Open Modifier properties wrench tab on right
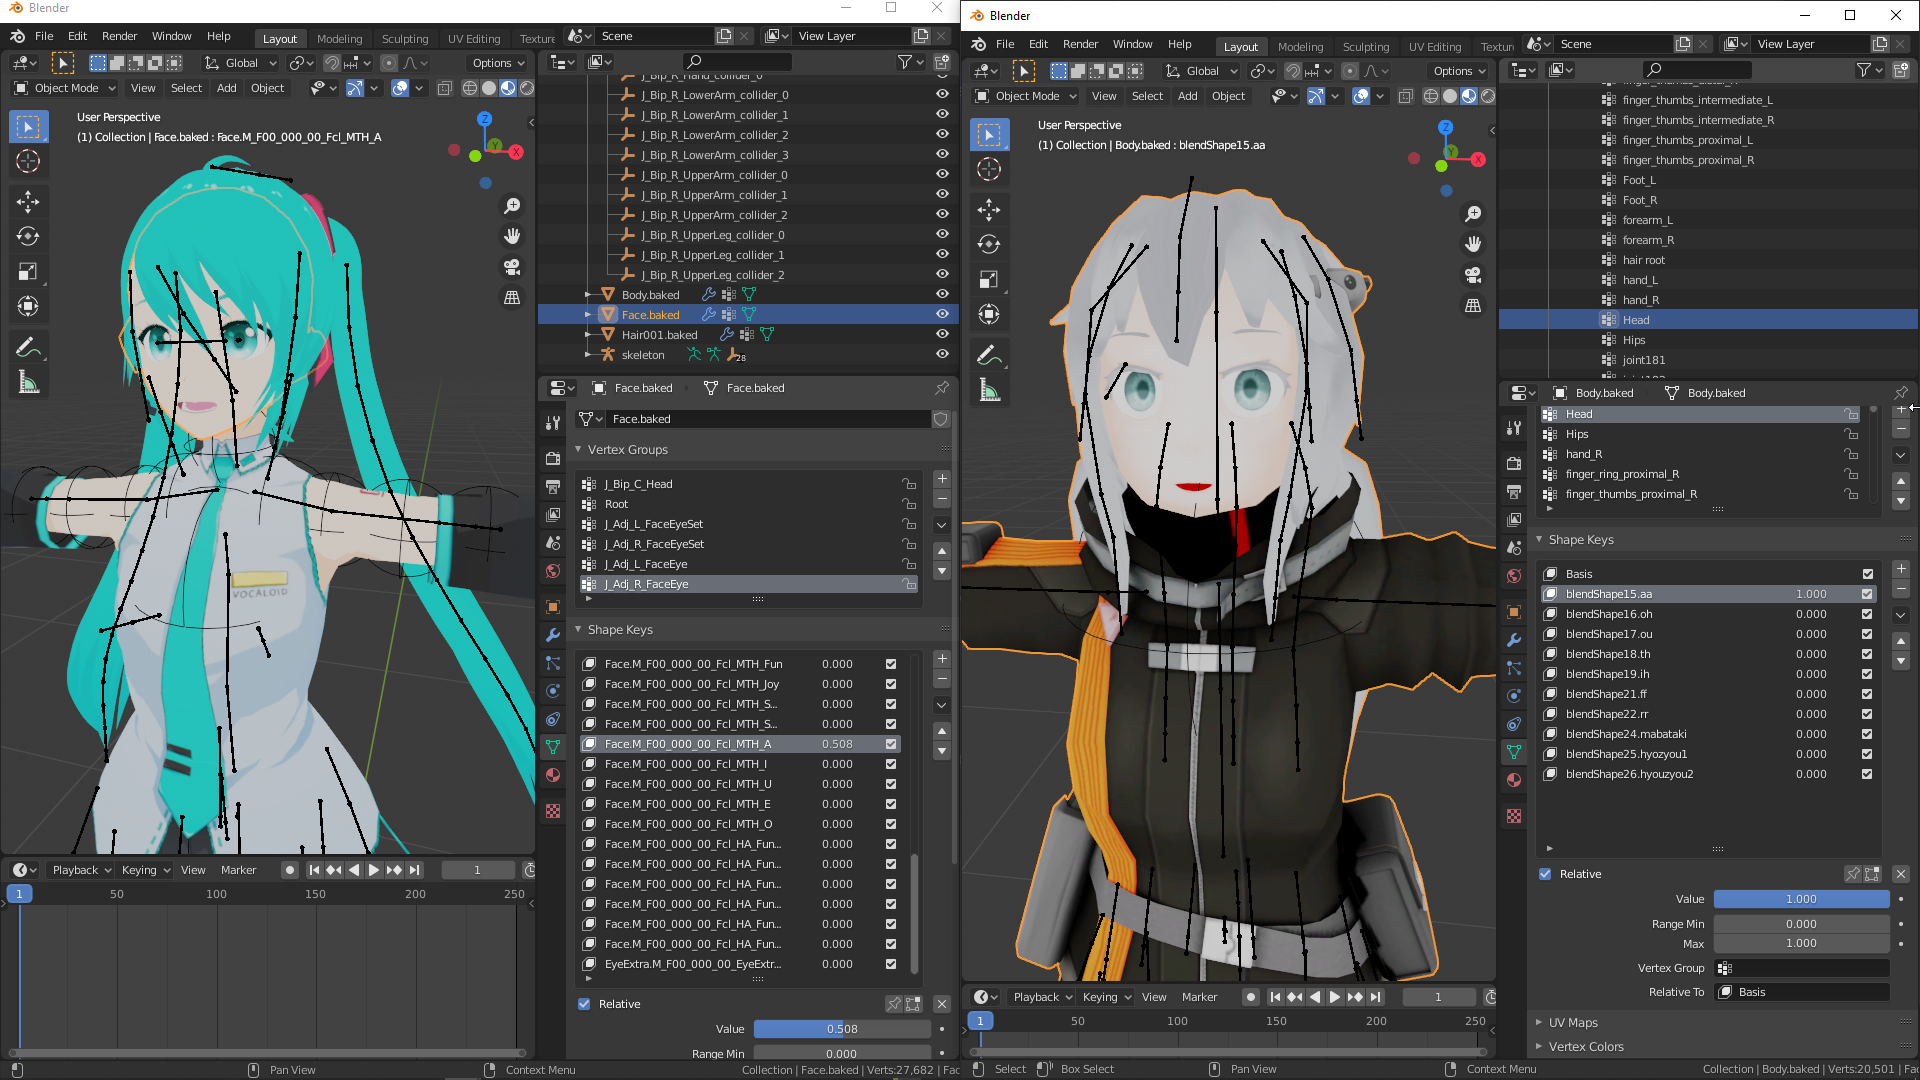 [x=1514, y=640]
